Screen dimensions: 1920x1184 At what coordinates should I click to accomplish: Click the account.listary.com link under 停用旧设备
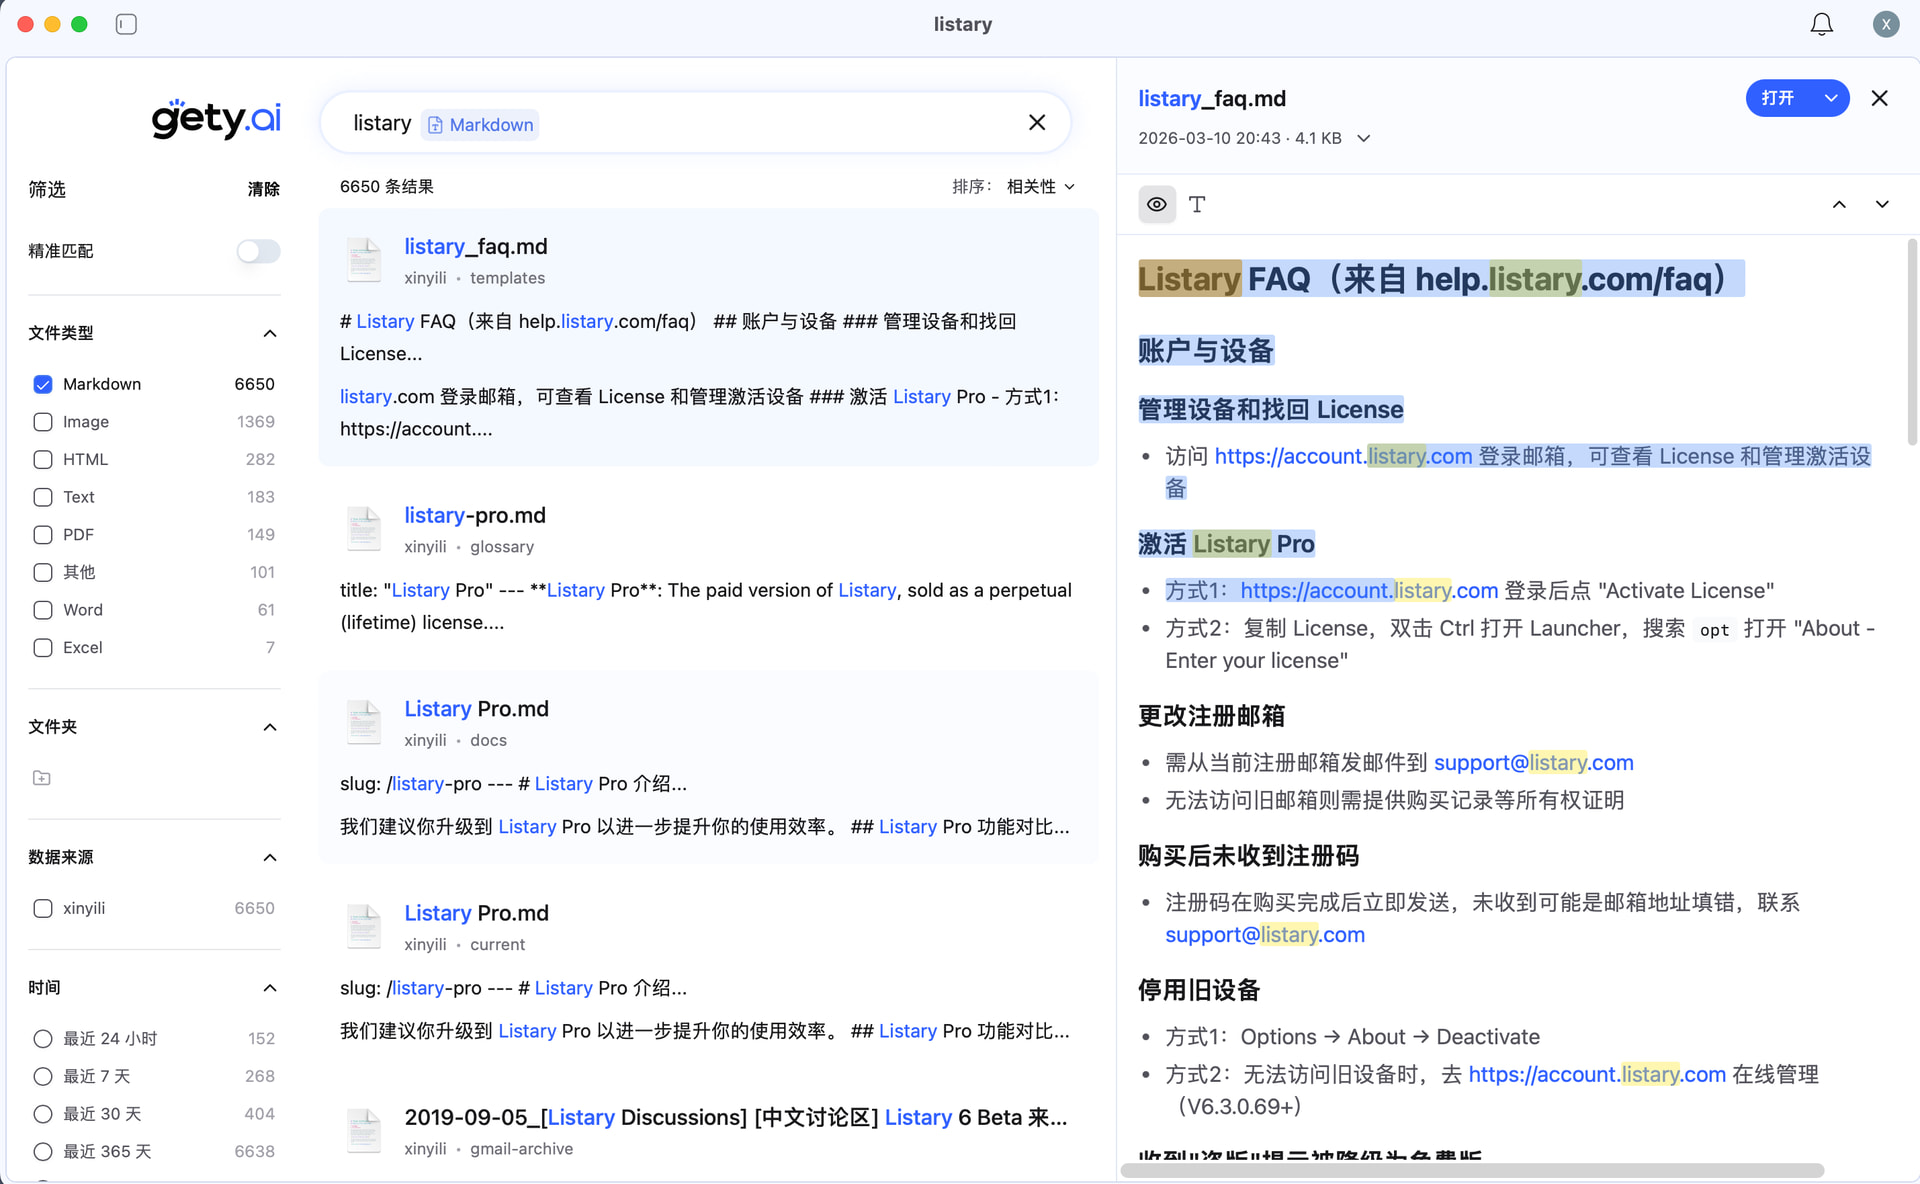[x=1597, y=1075]
